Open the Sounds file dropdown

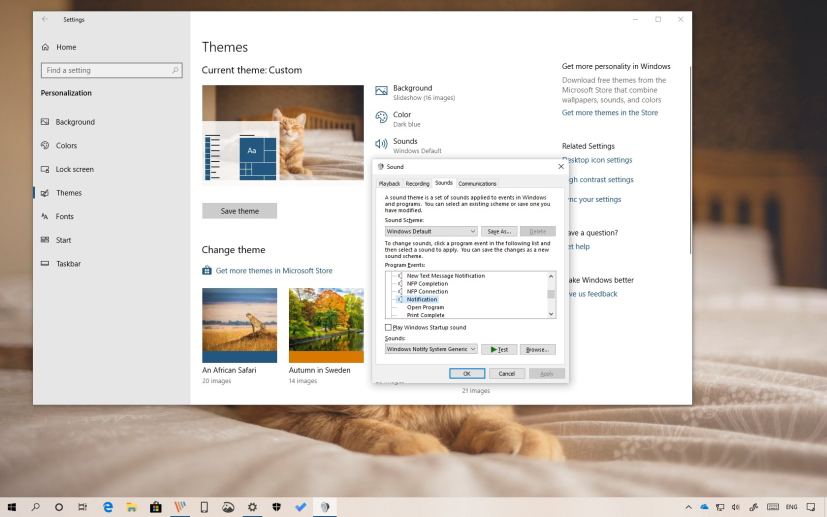(431, 349)
